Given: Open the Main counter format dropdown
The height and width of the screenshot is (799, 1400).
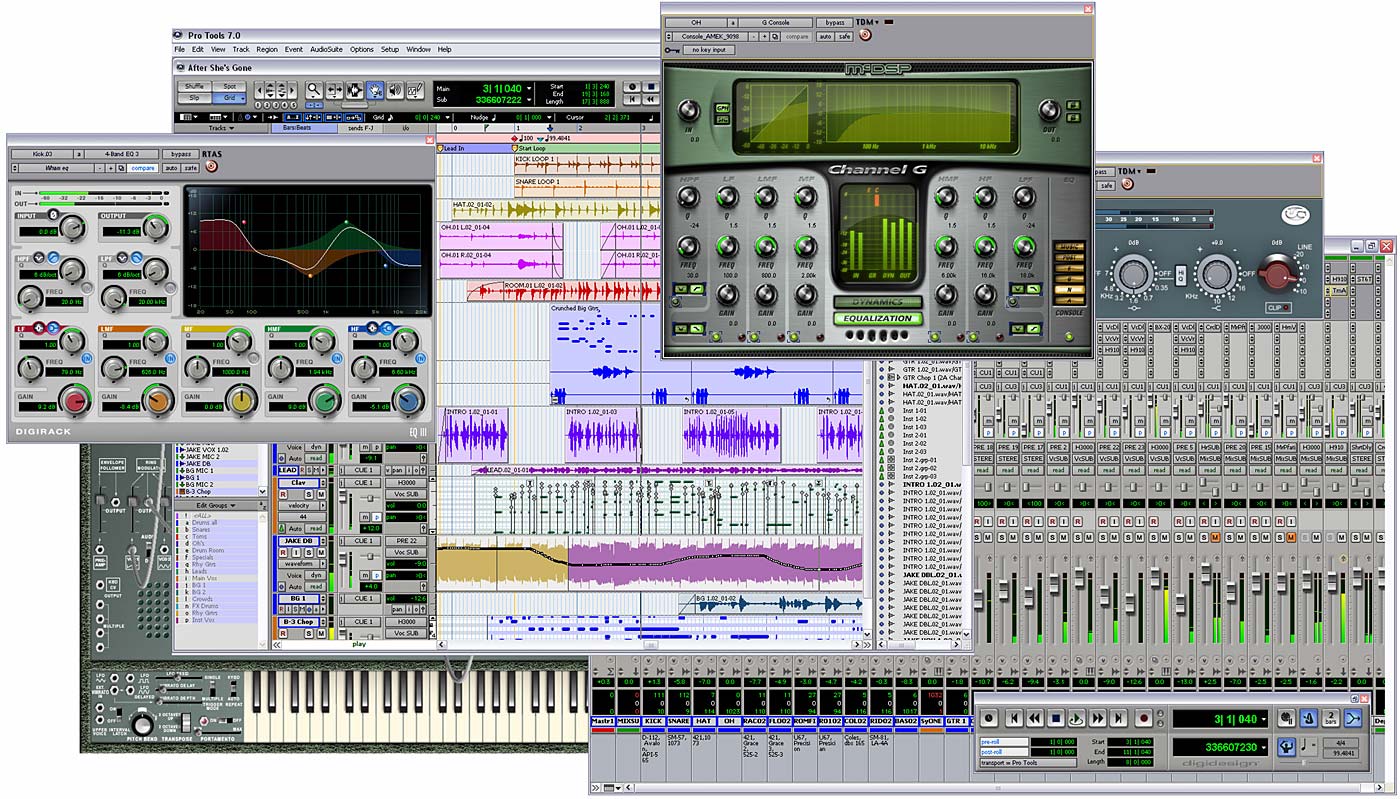Looking at the screenshot, I should (529, 89).
